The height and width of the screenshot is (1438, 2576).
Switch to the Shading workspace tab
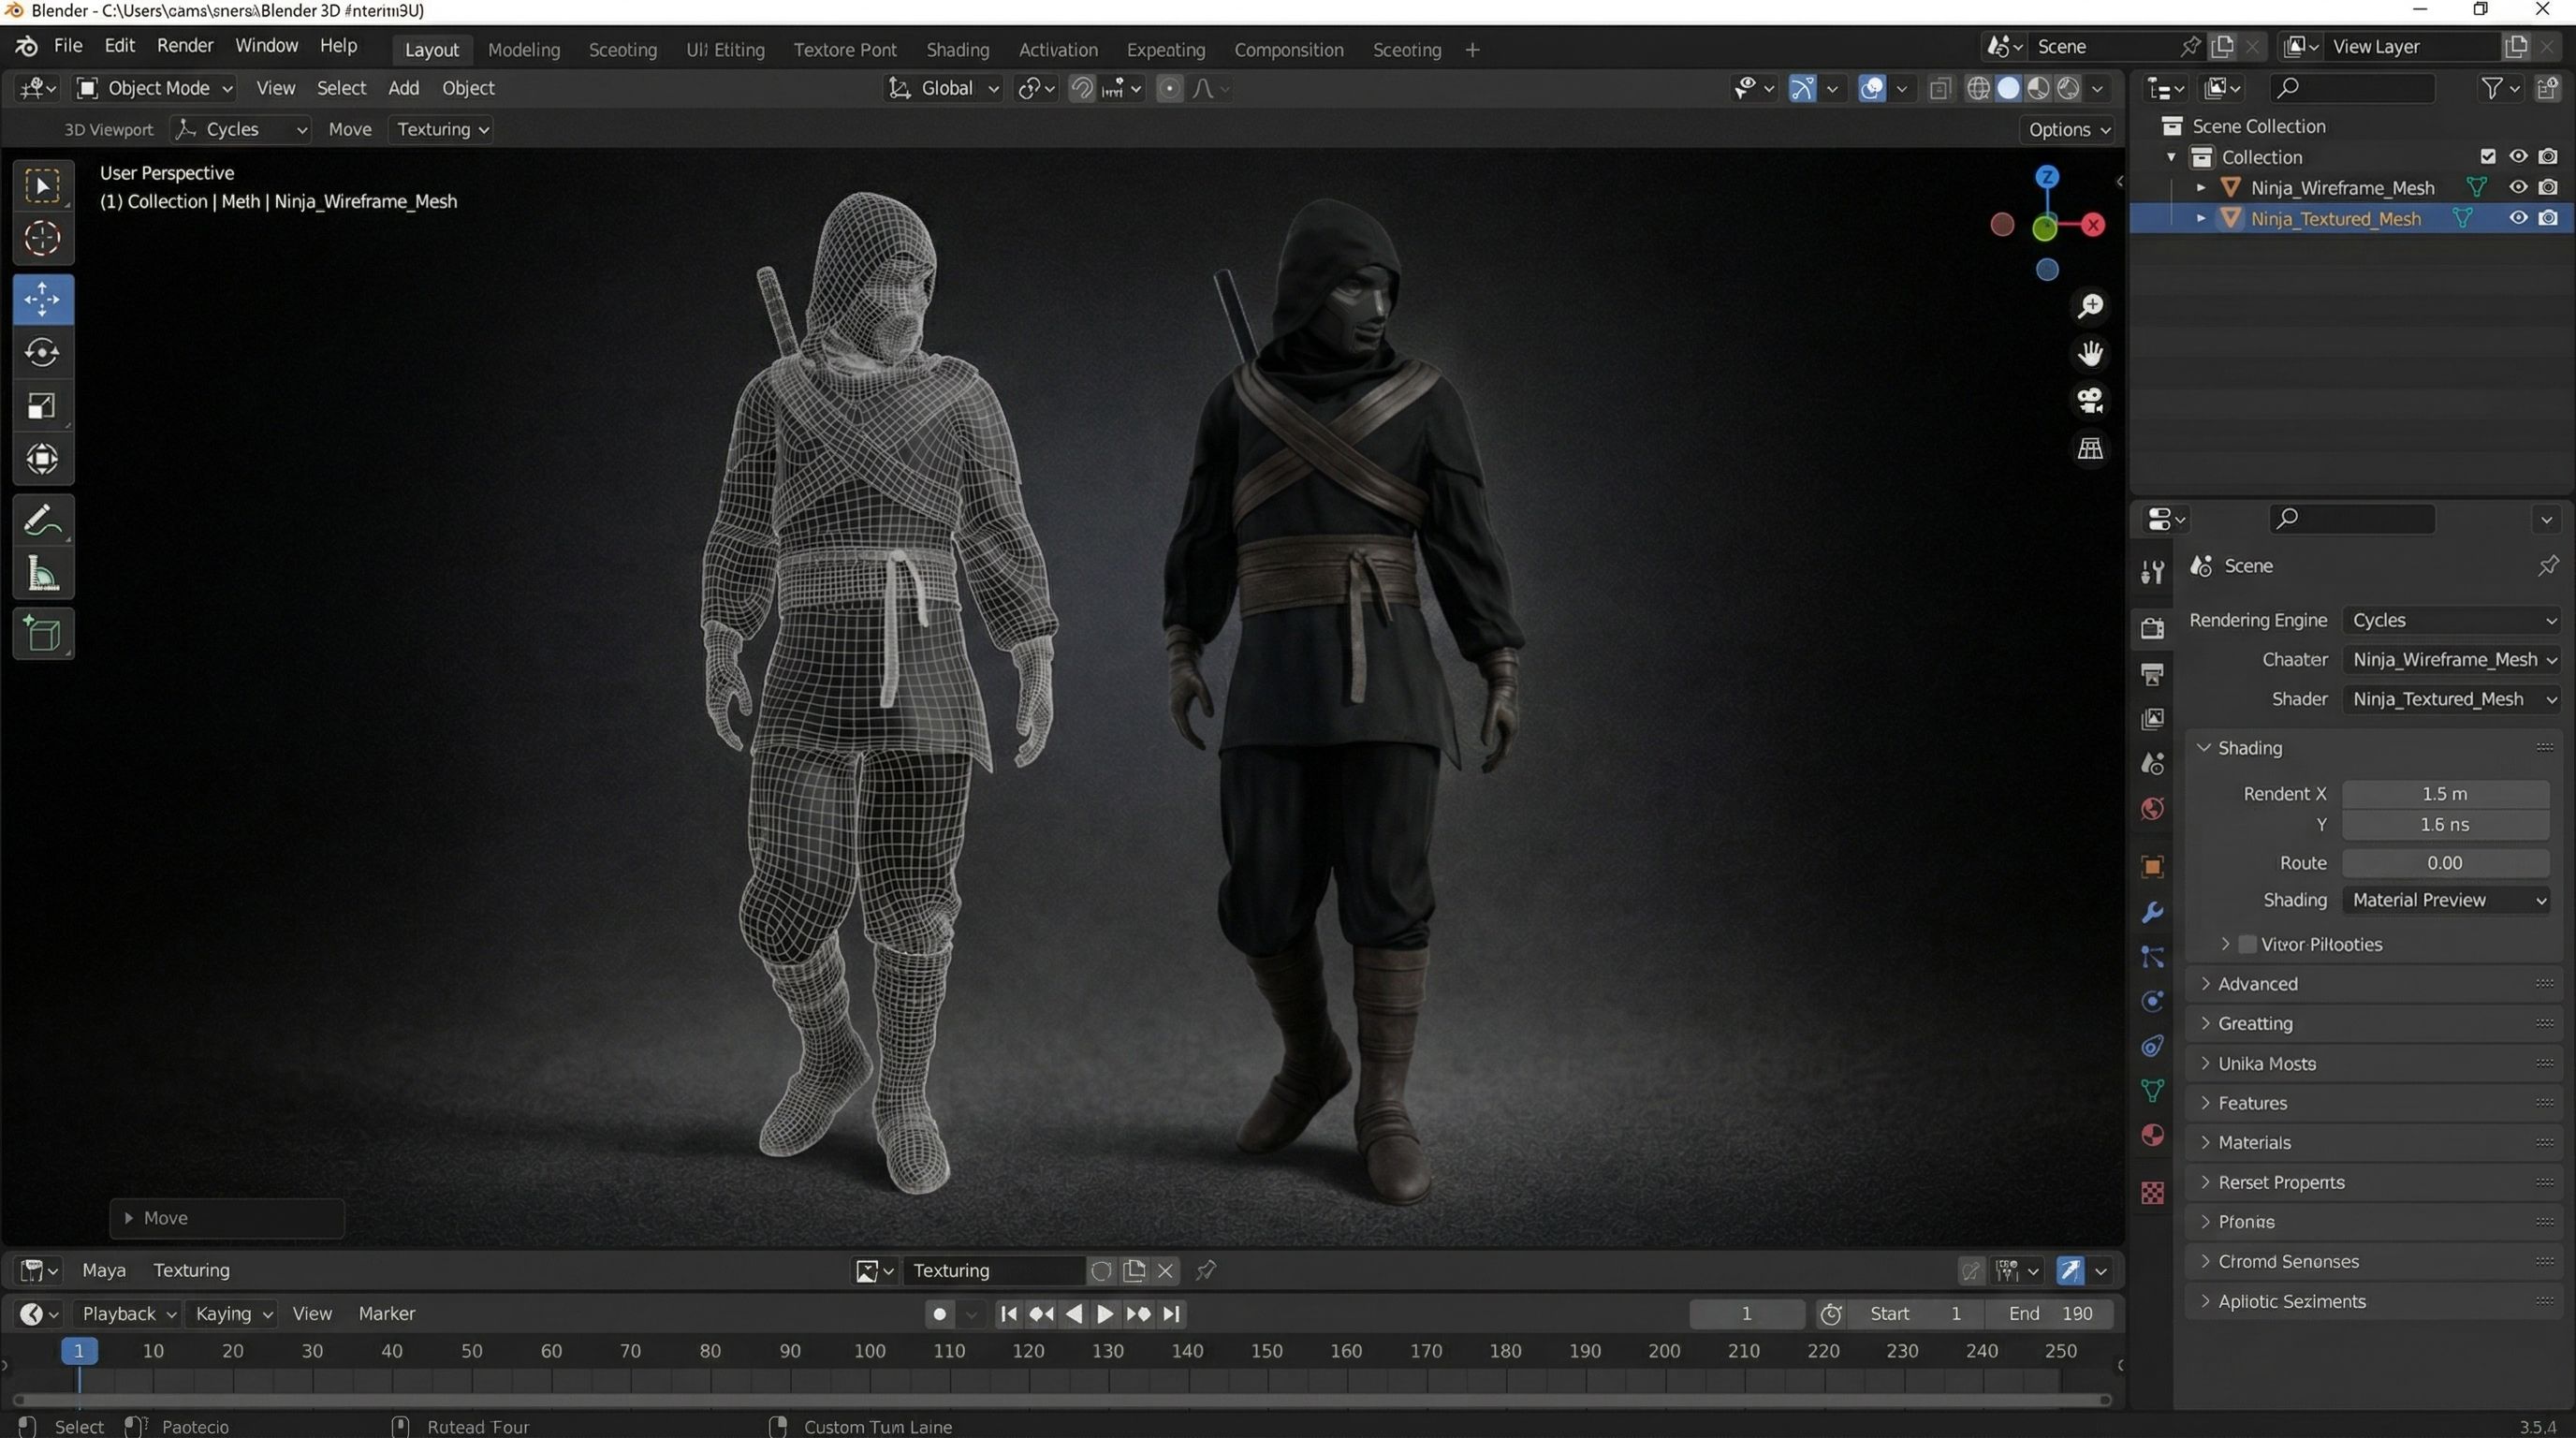click(957, 50)
